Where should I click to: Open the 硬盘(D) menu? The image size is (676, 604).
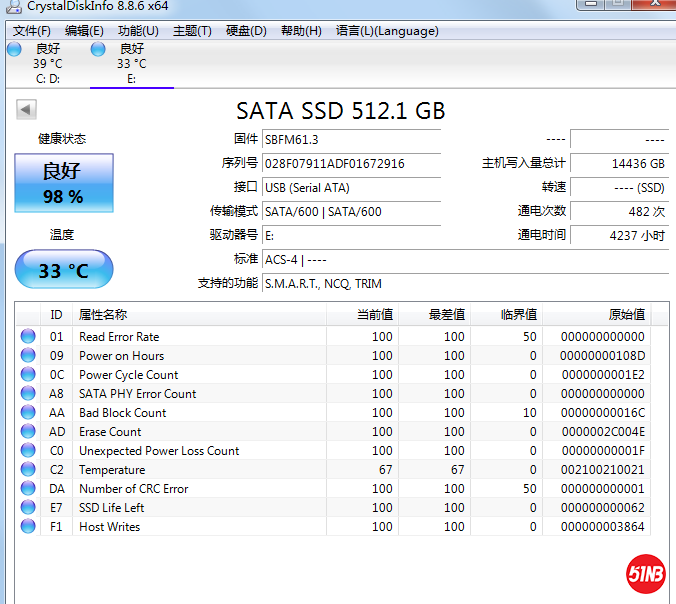pyautogui.click(x=246, y=31)
